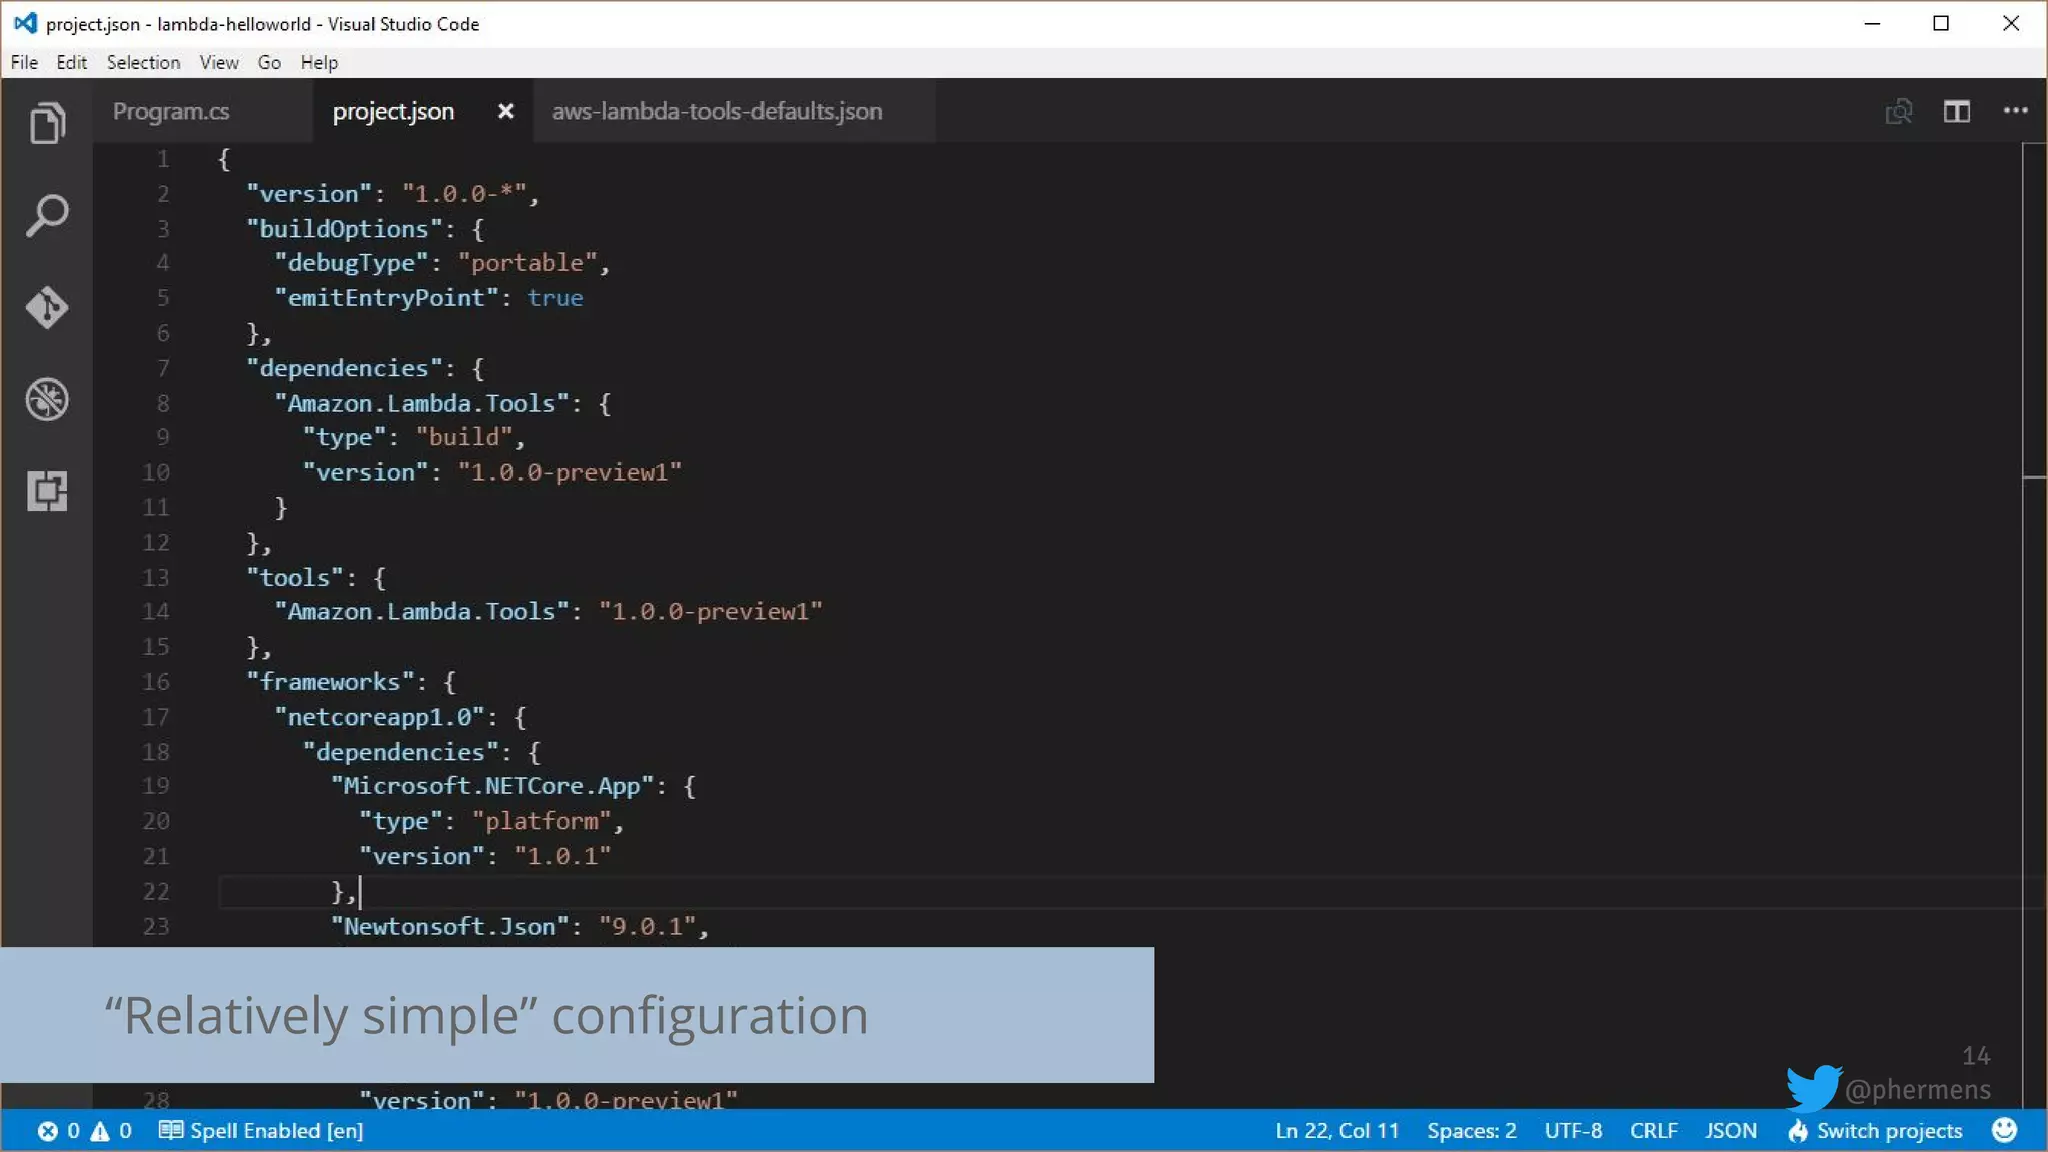The height and width of the screenshot is (1152, 2048).
Task: Click Ln 22, Col 11 cursor position indicator
Action: [x=1336, y=1131]
